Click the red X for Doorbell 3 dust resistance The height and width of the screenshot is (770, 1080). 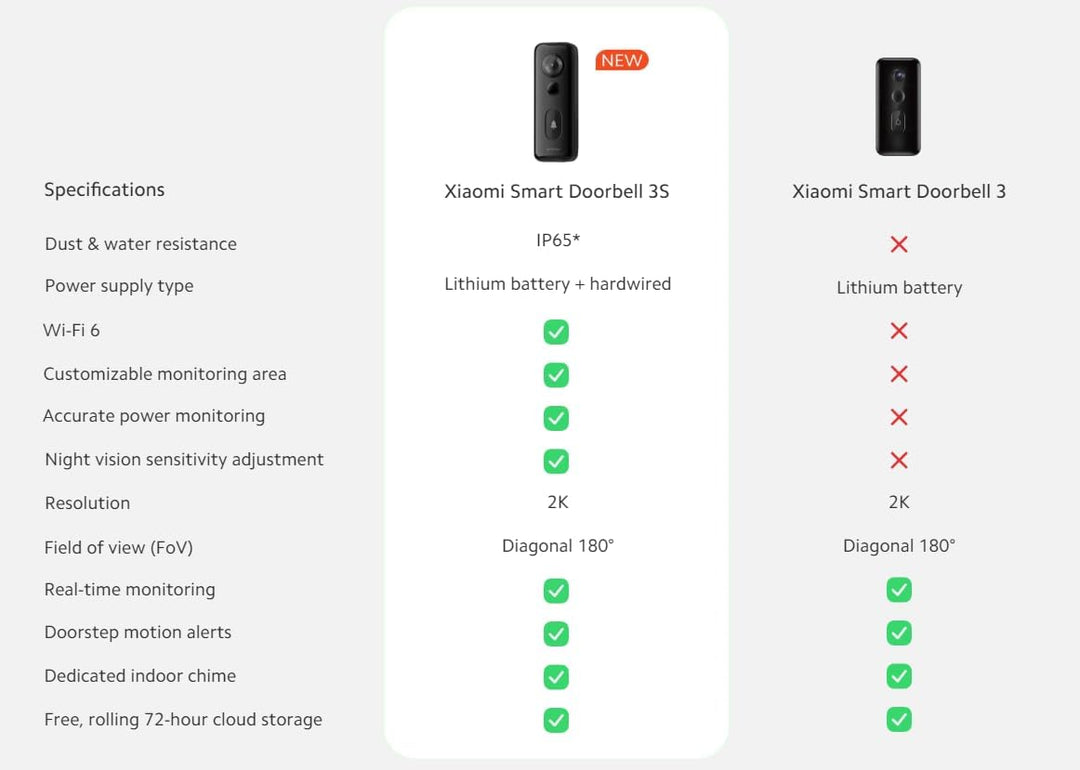click(x=899, y=244)
